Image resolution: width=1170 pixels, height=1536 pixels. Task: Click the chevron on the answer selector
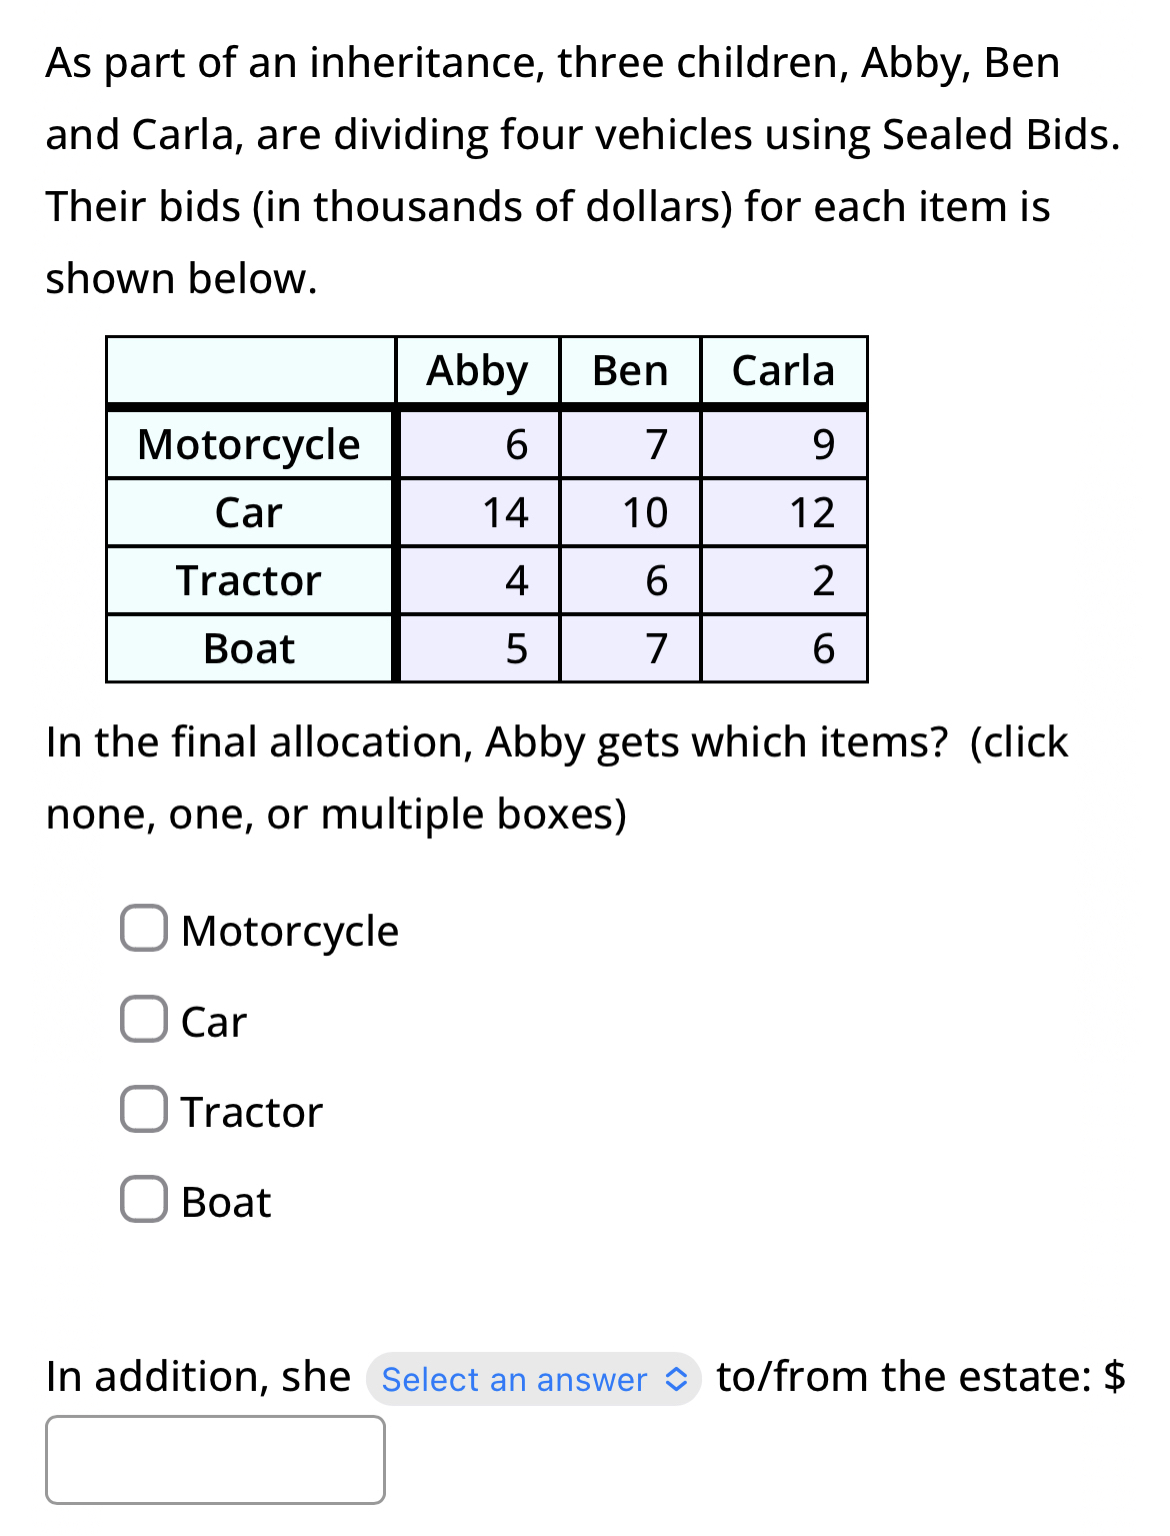tap(677, 1380)
